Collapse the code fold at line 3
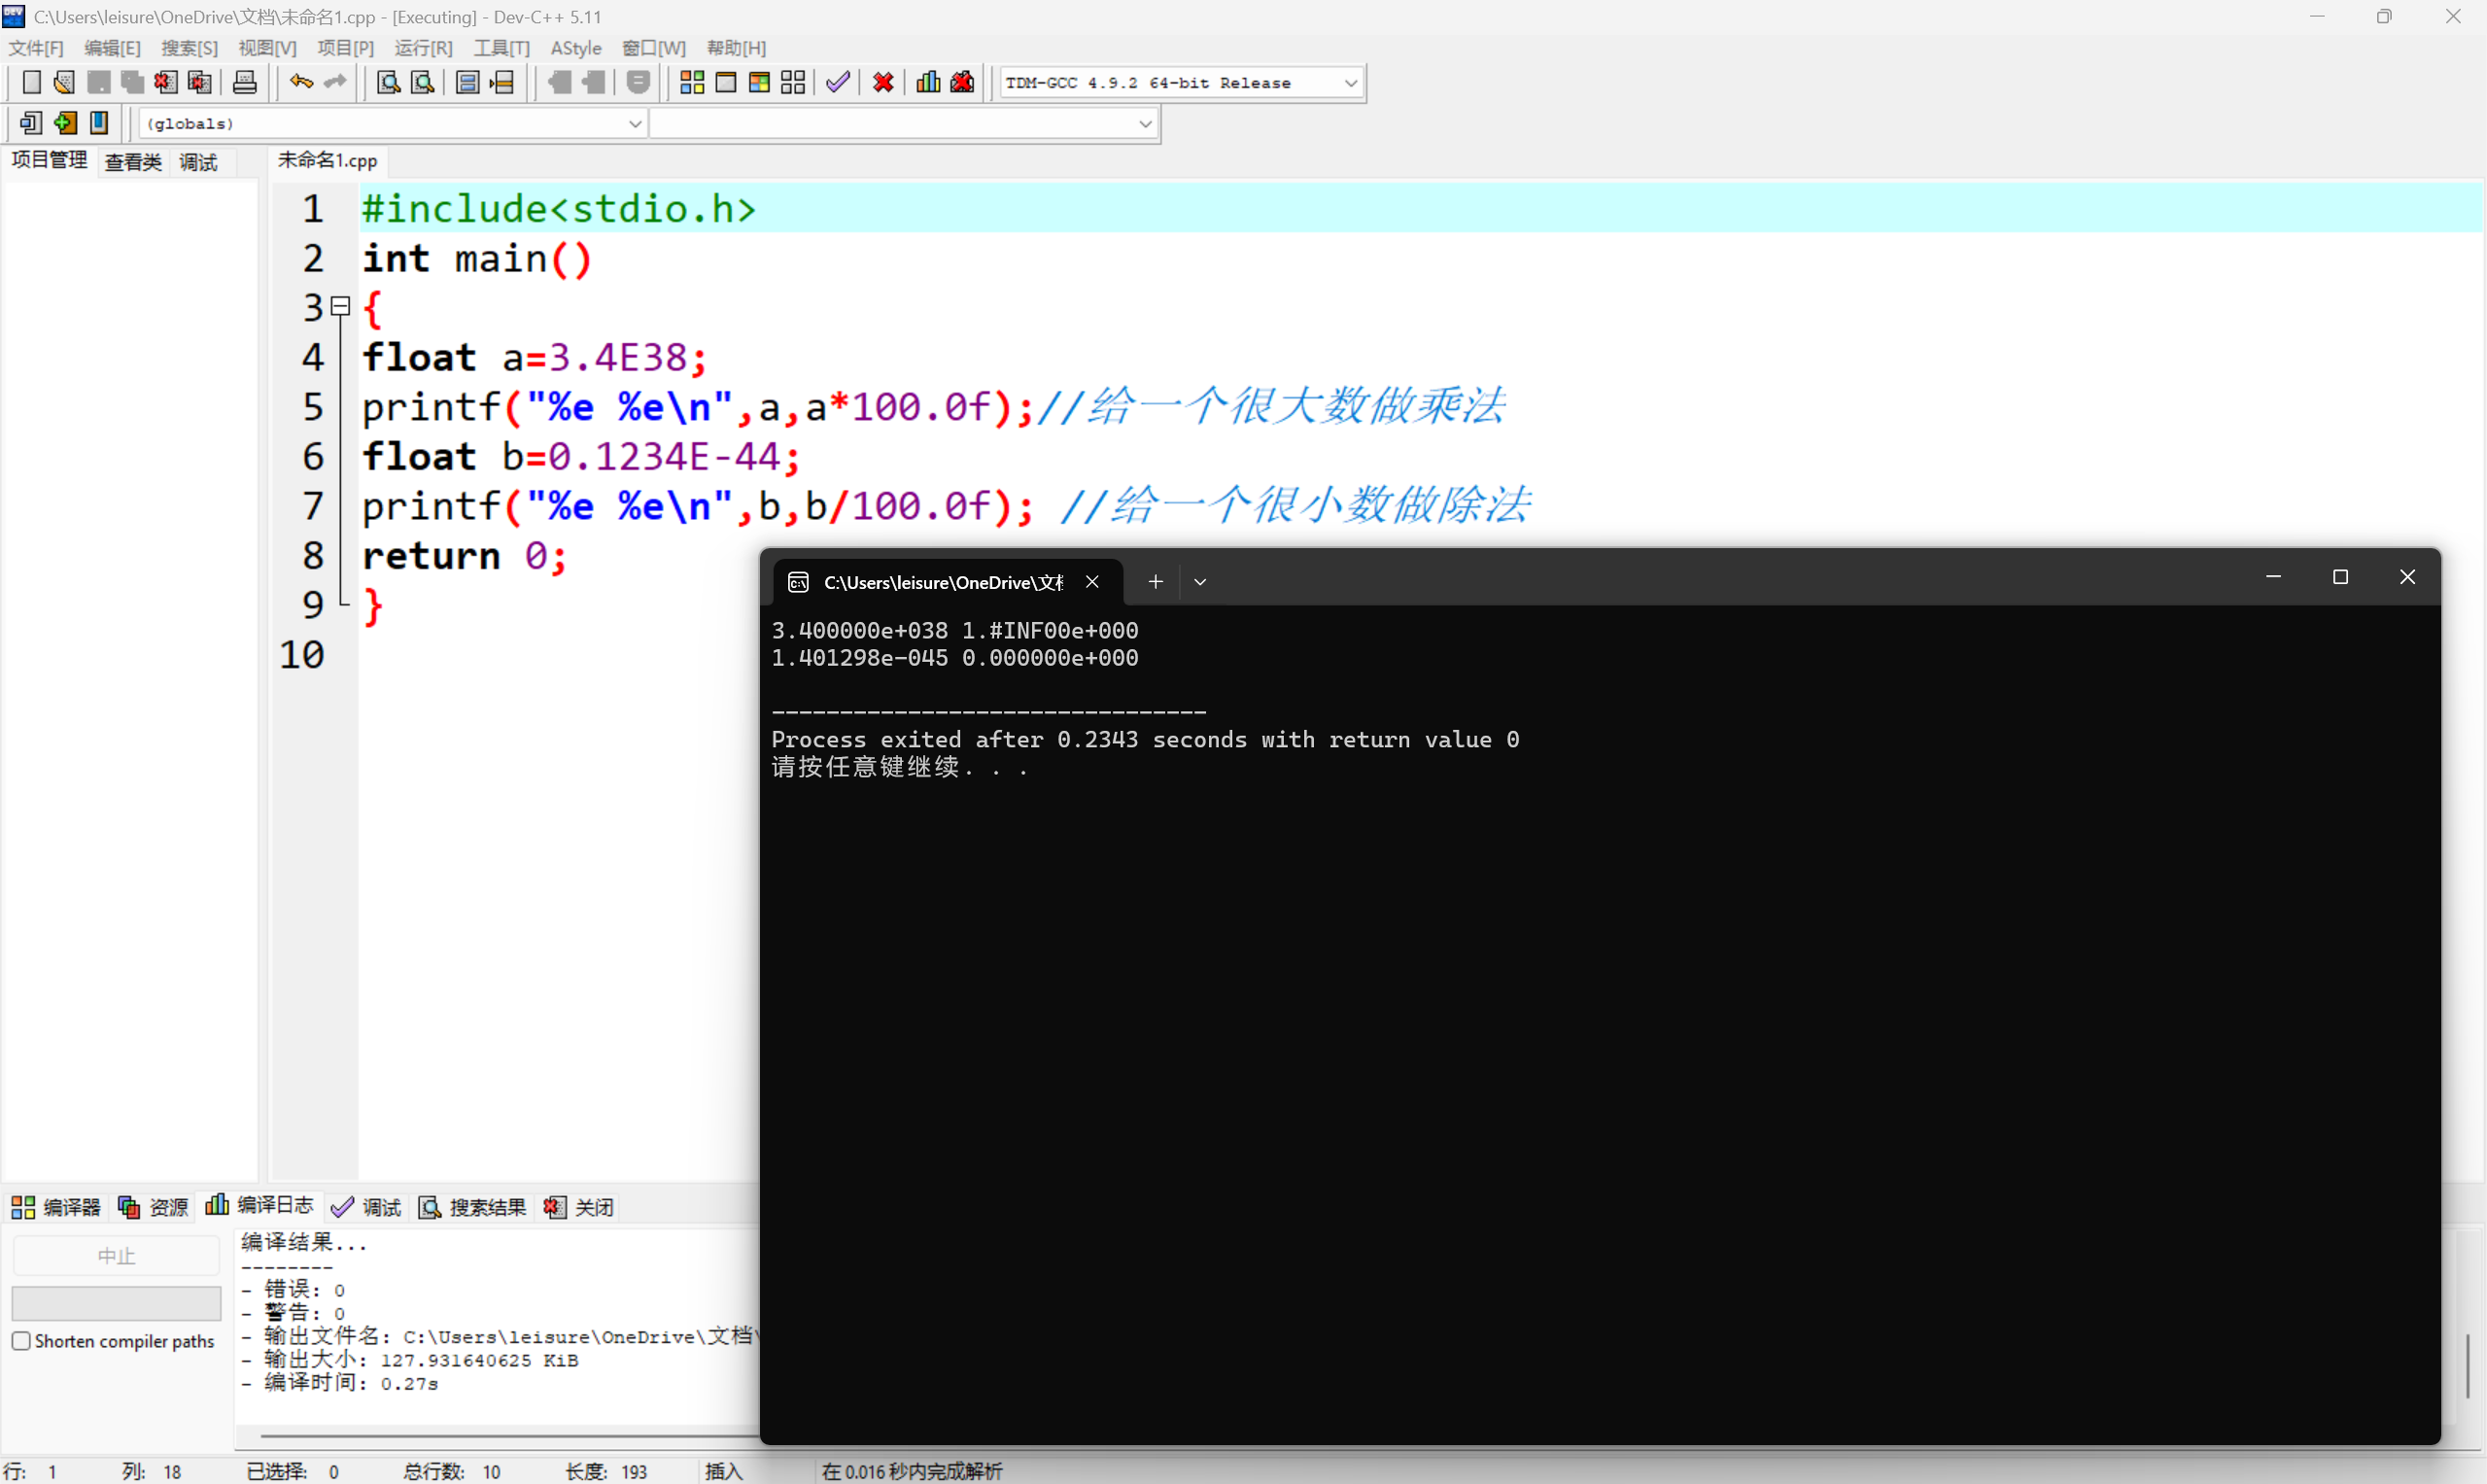The height and width of the screenshot is (1484, 2487). 340,306
